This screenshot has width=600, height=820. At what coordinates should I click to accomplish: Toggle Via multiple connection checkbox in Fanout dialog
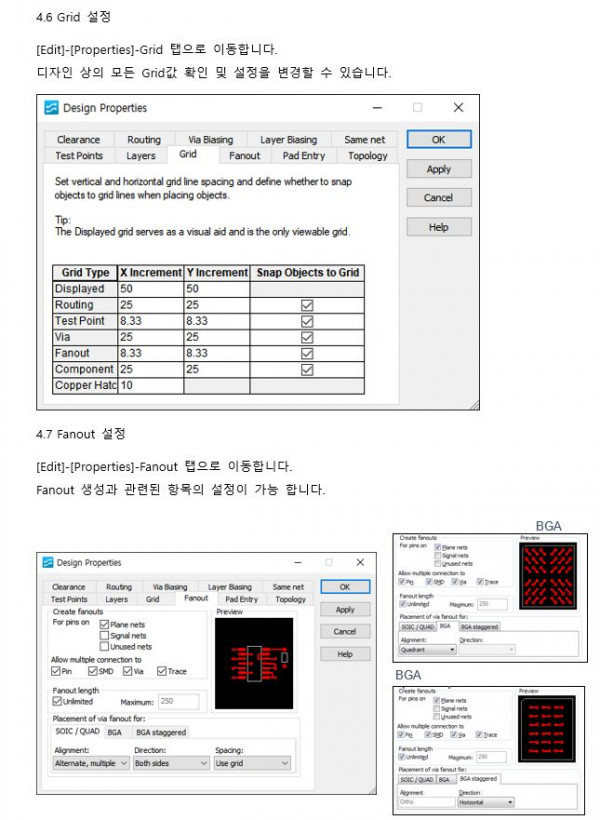(128, 671)
